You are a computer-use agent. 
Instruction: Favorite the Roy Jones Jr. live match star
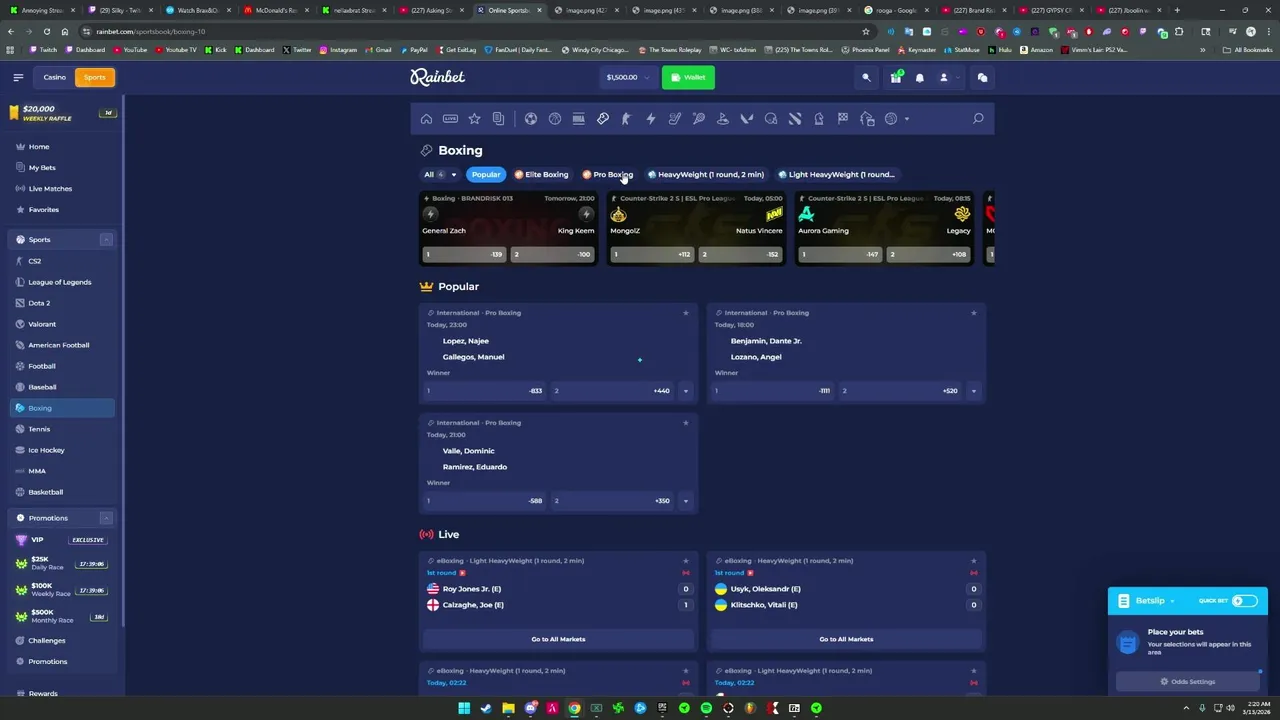[x=686, y=561]
